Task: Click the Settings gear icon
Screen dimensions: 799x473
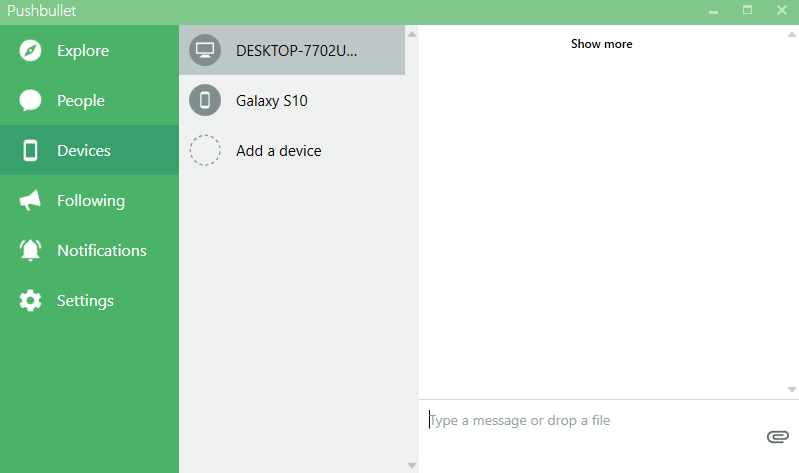Action: point(30,300)
